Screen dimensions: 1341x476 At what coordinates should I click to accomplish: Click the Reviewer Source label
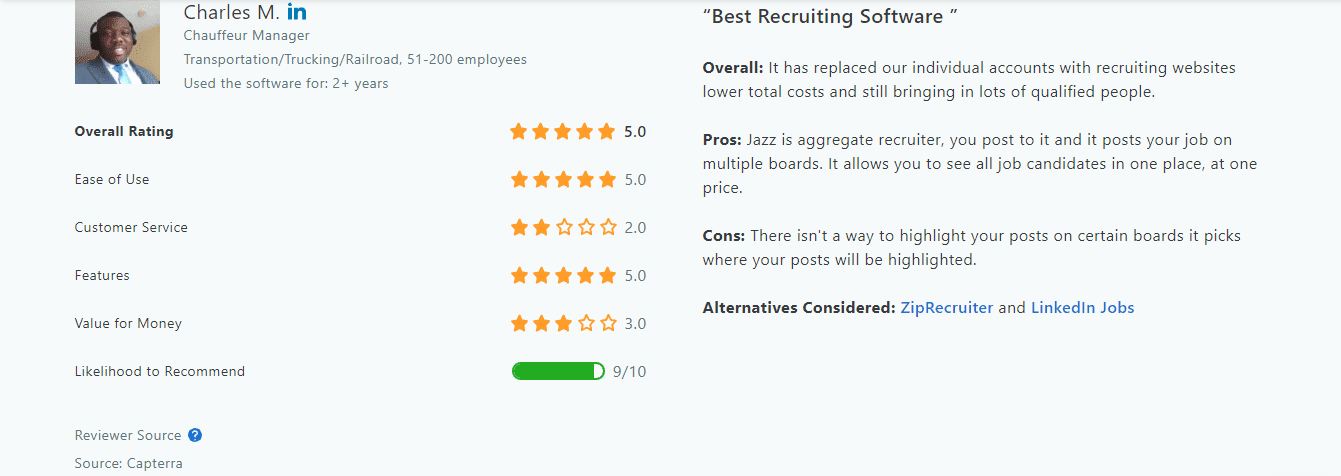(128, 435)
